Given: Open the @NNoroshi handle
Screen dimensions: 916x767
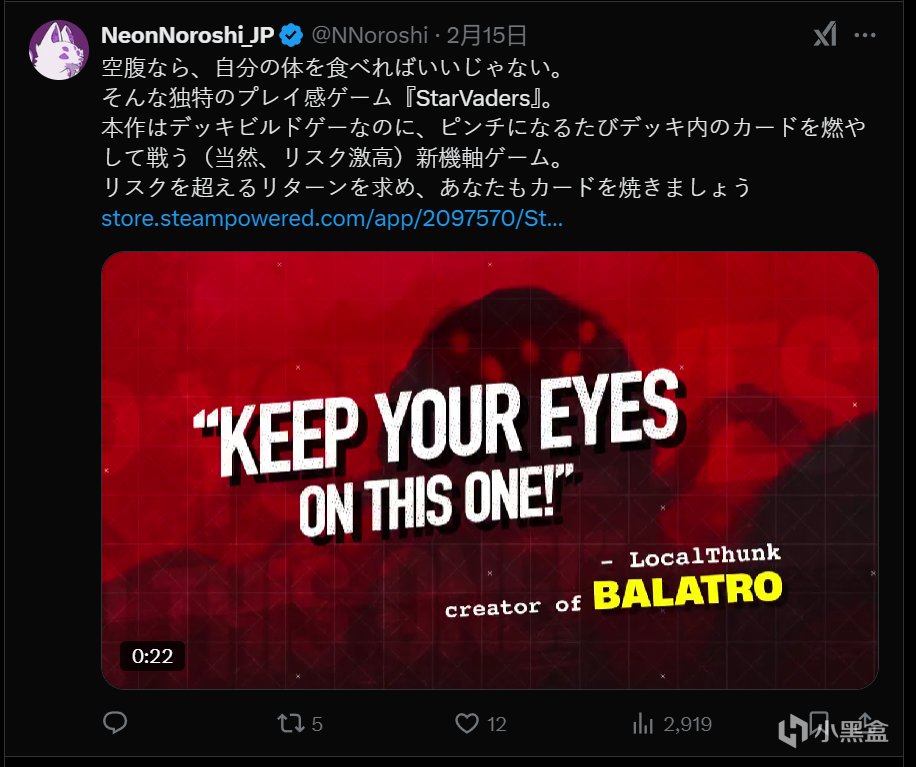Looking at the screenshot, I should (370, 35).
